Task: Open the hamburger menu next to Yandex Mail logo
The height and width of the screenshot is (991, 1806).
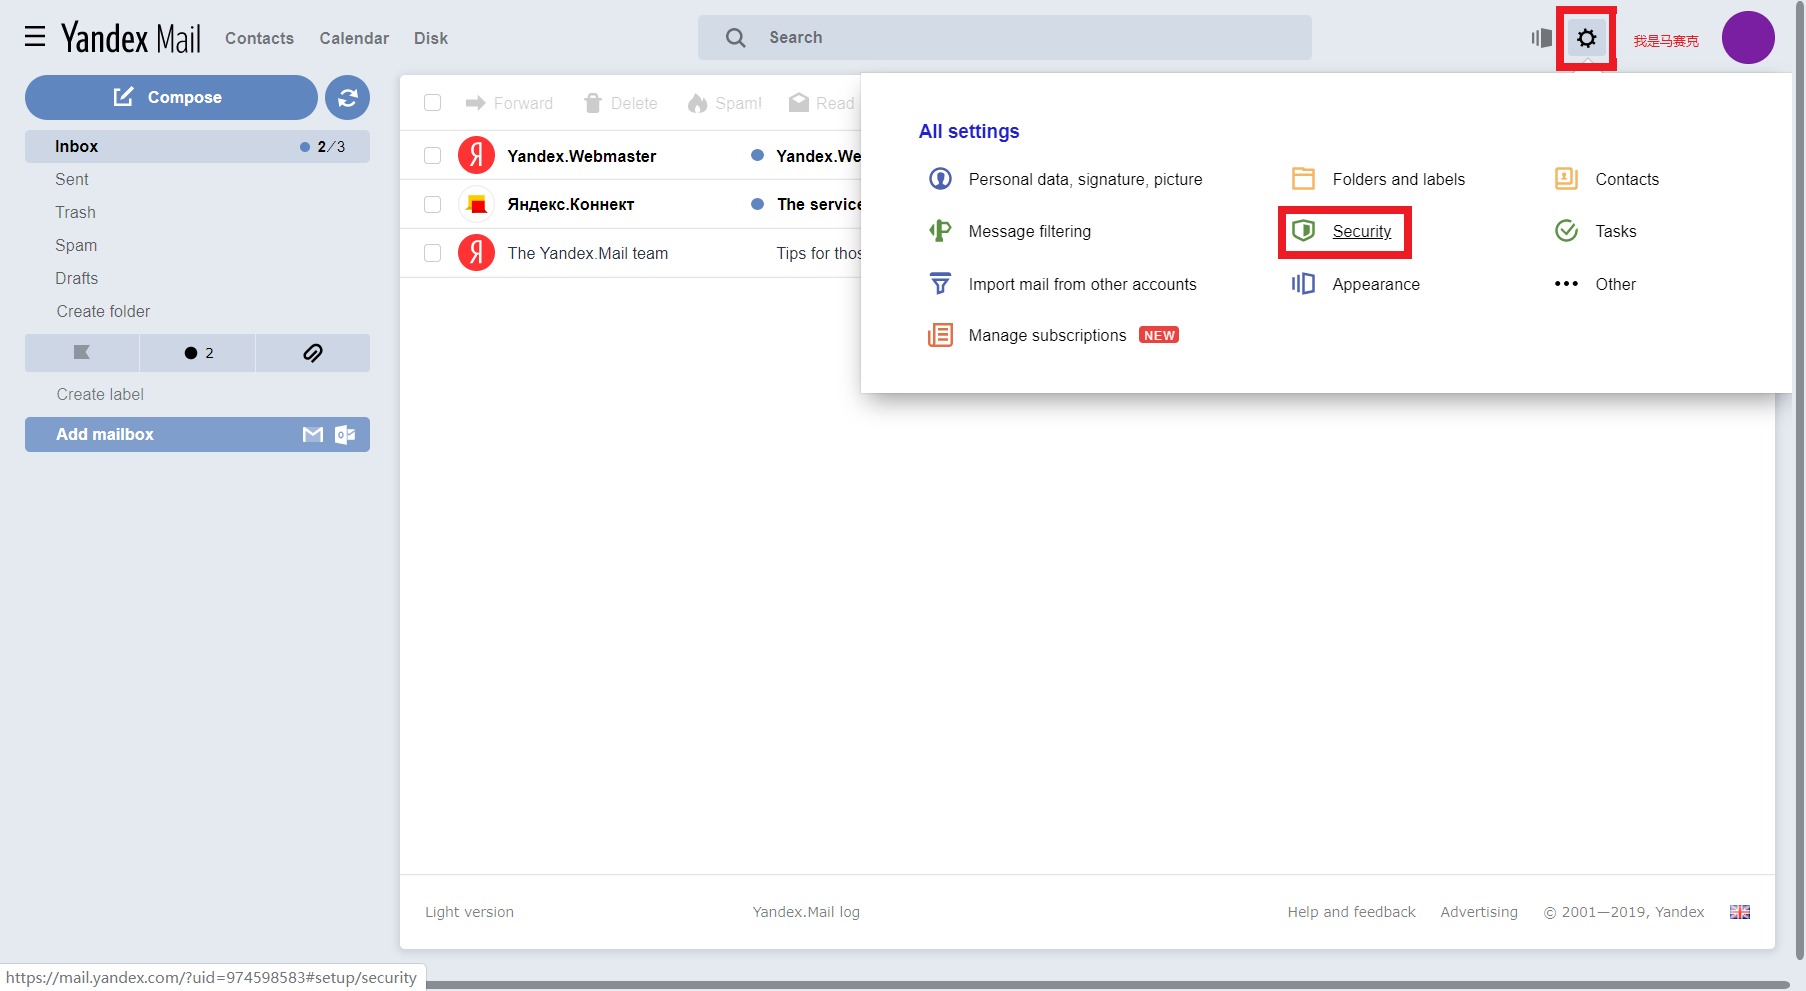Action: click(35, 37)
